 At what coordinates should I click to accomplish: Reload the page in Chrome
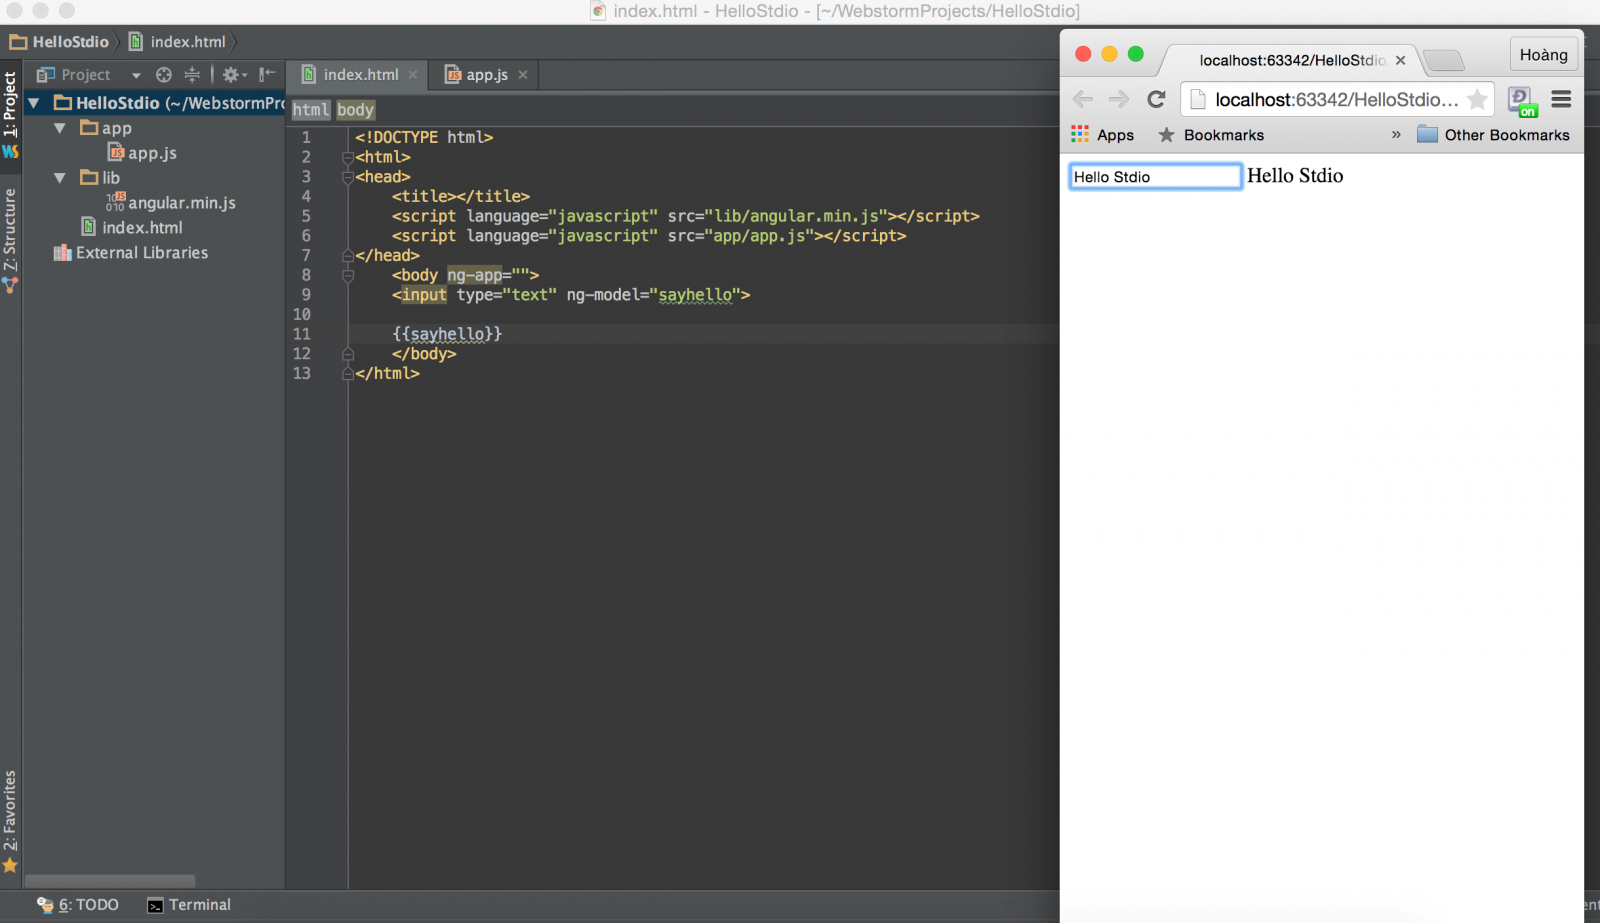click(1156, 99)
